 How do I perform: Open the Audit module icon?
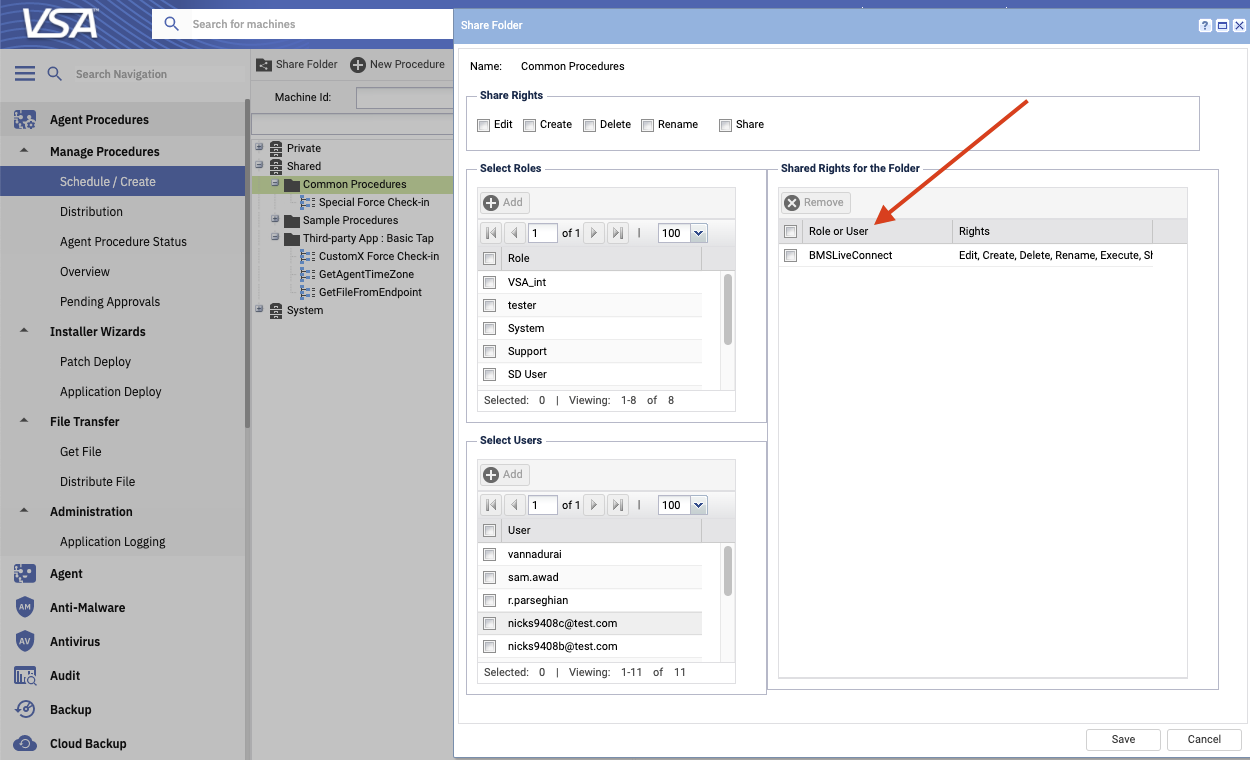click(x=25, y=676)
